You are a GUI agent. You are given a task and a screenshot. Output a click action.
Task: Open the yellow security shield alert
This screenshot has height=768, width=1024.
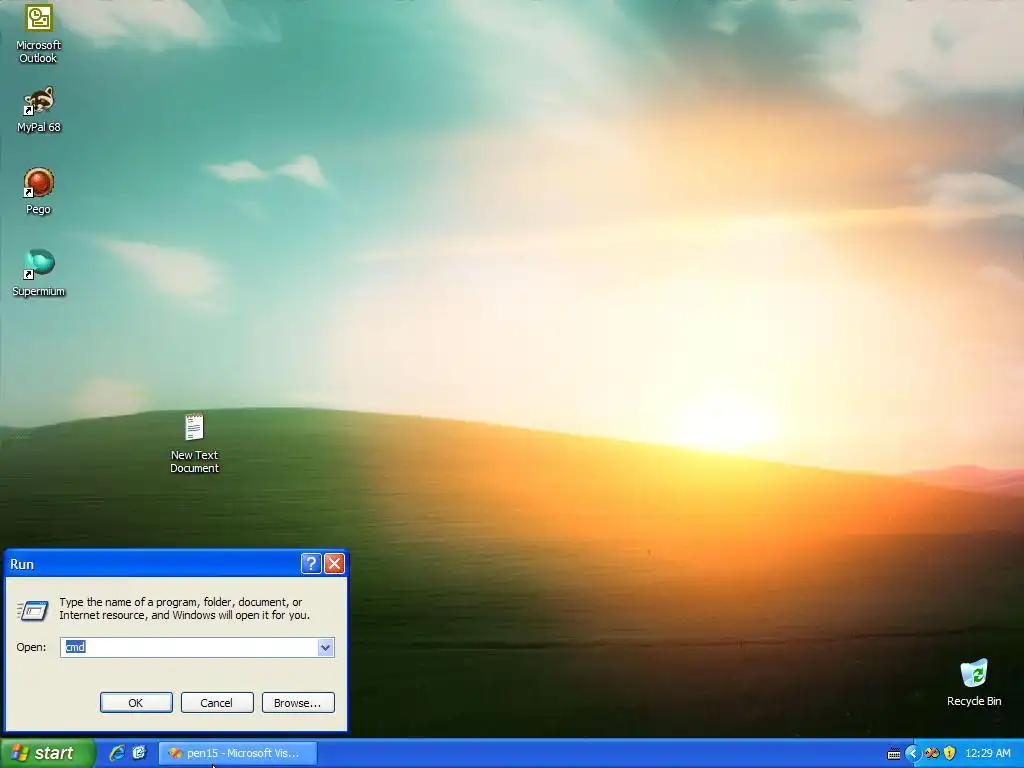[950, 753]
